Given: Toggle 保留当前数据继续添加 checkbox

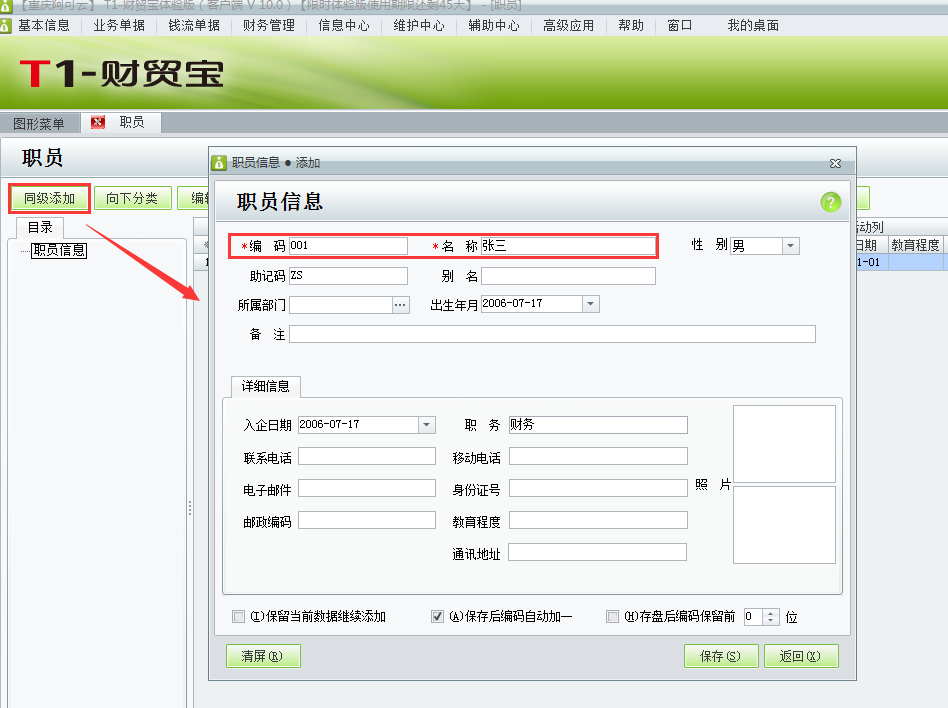Looking at the screenshot, I should pyautogui.click(x=239, y=616).
